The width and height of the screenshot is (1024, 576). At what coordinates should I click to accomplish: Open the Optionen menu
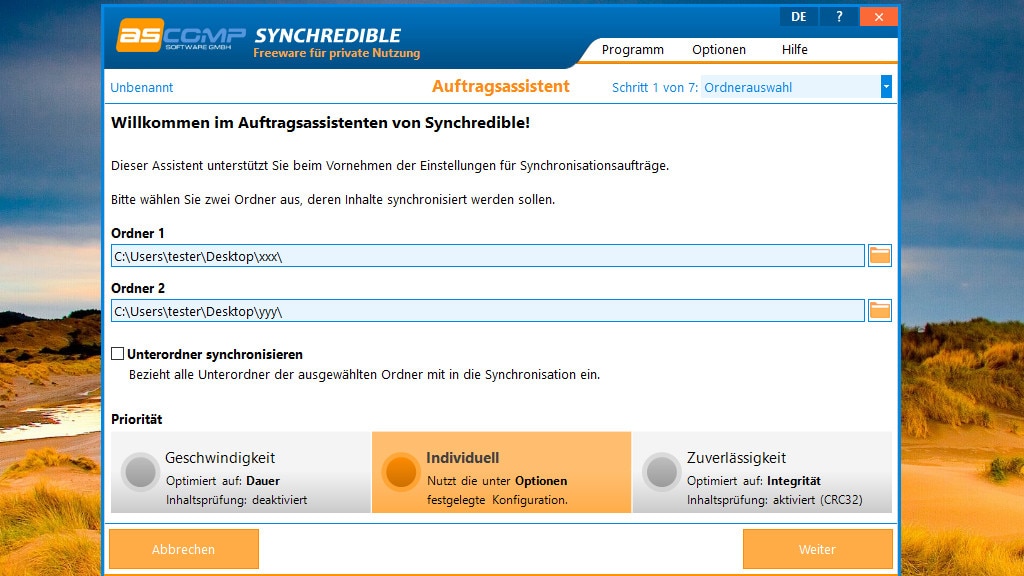point(718,50)
